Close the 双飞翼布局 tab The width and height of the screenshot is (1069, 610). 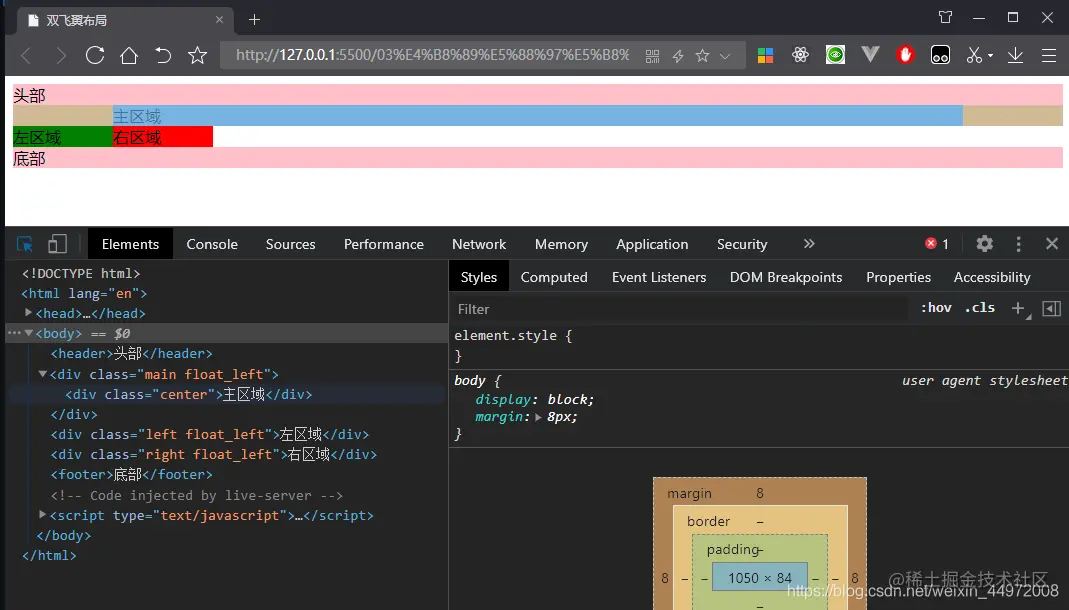220,20
